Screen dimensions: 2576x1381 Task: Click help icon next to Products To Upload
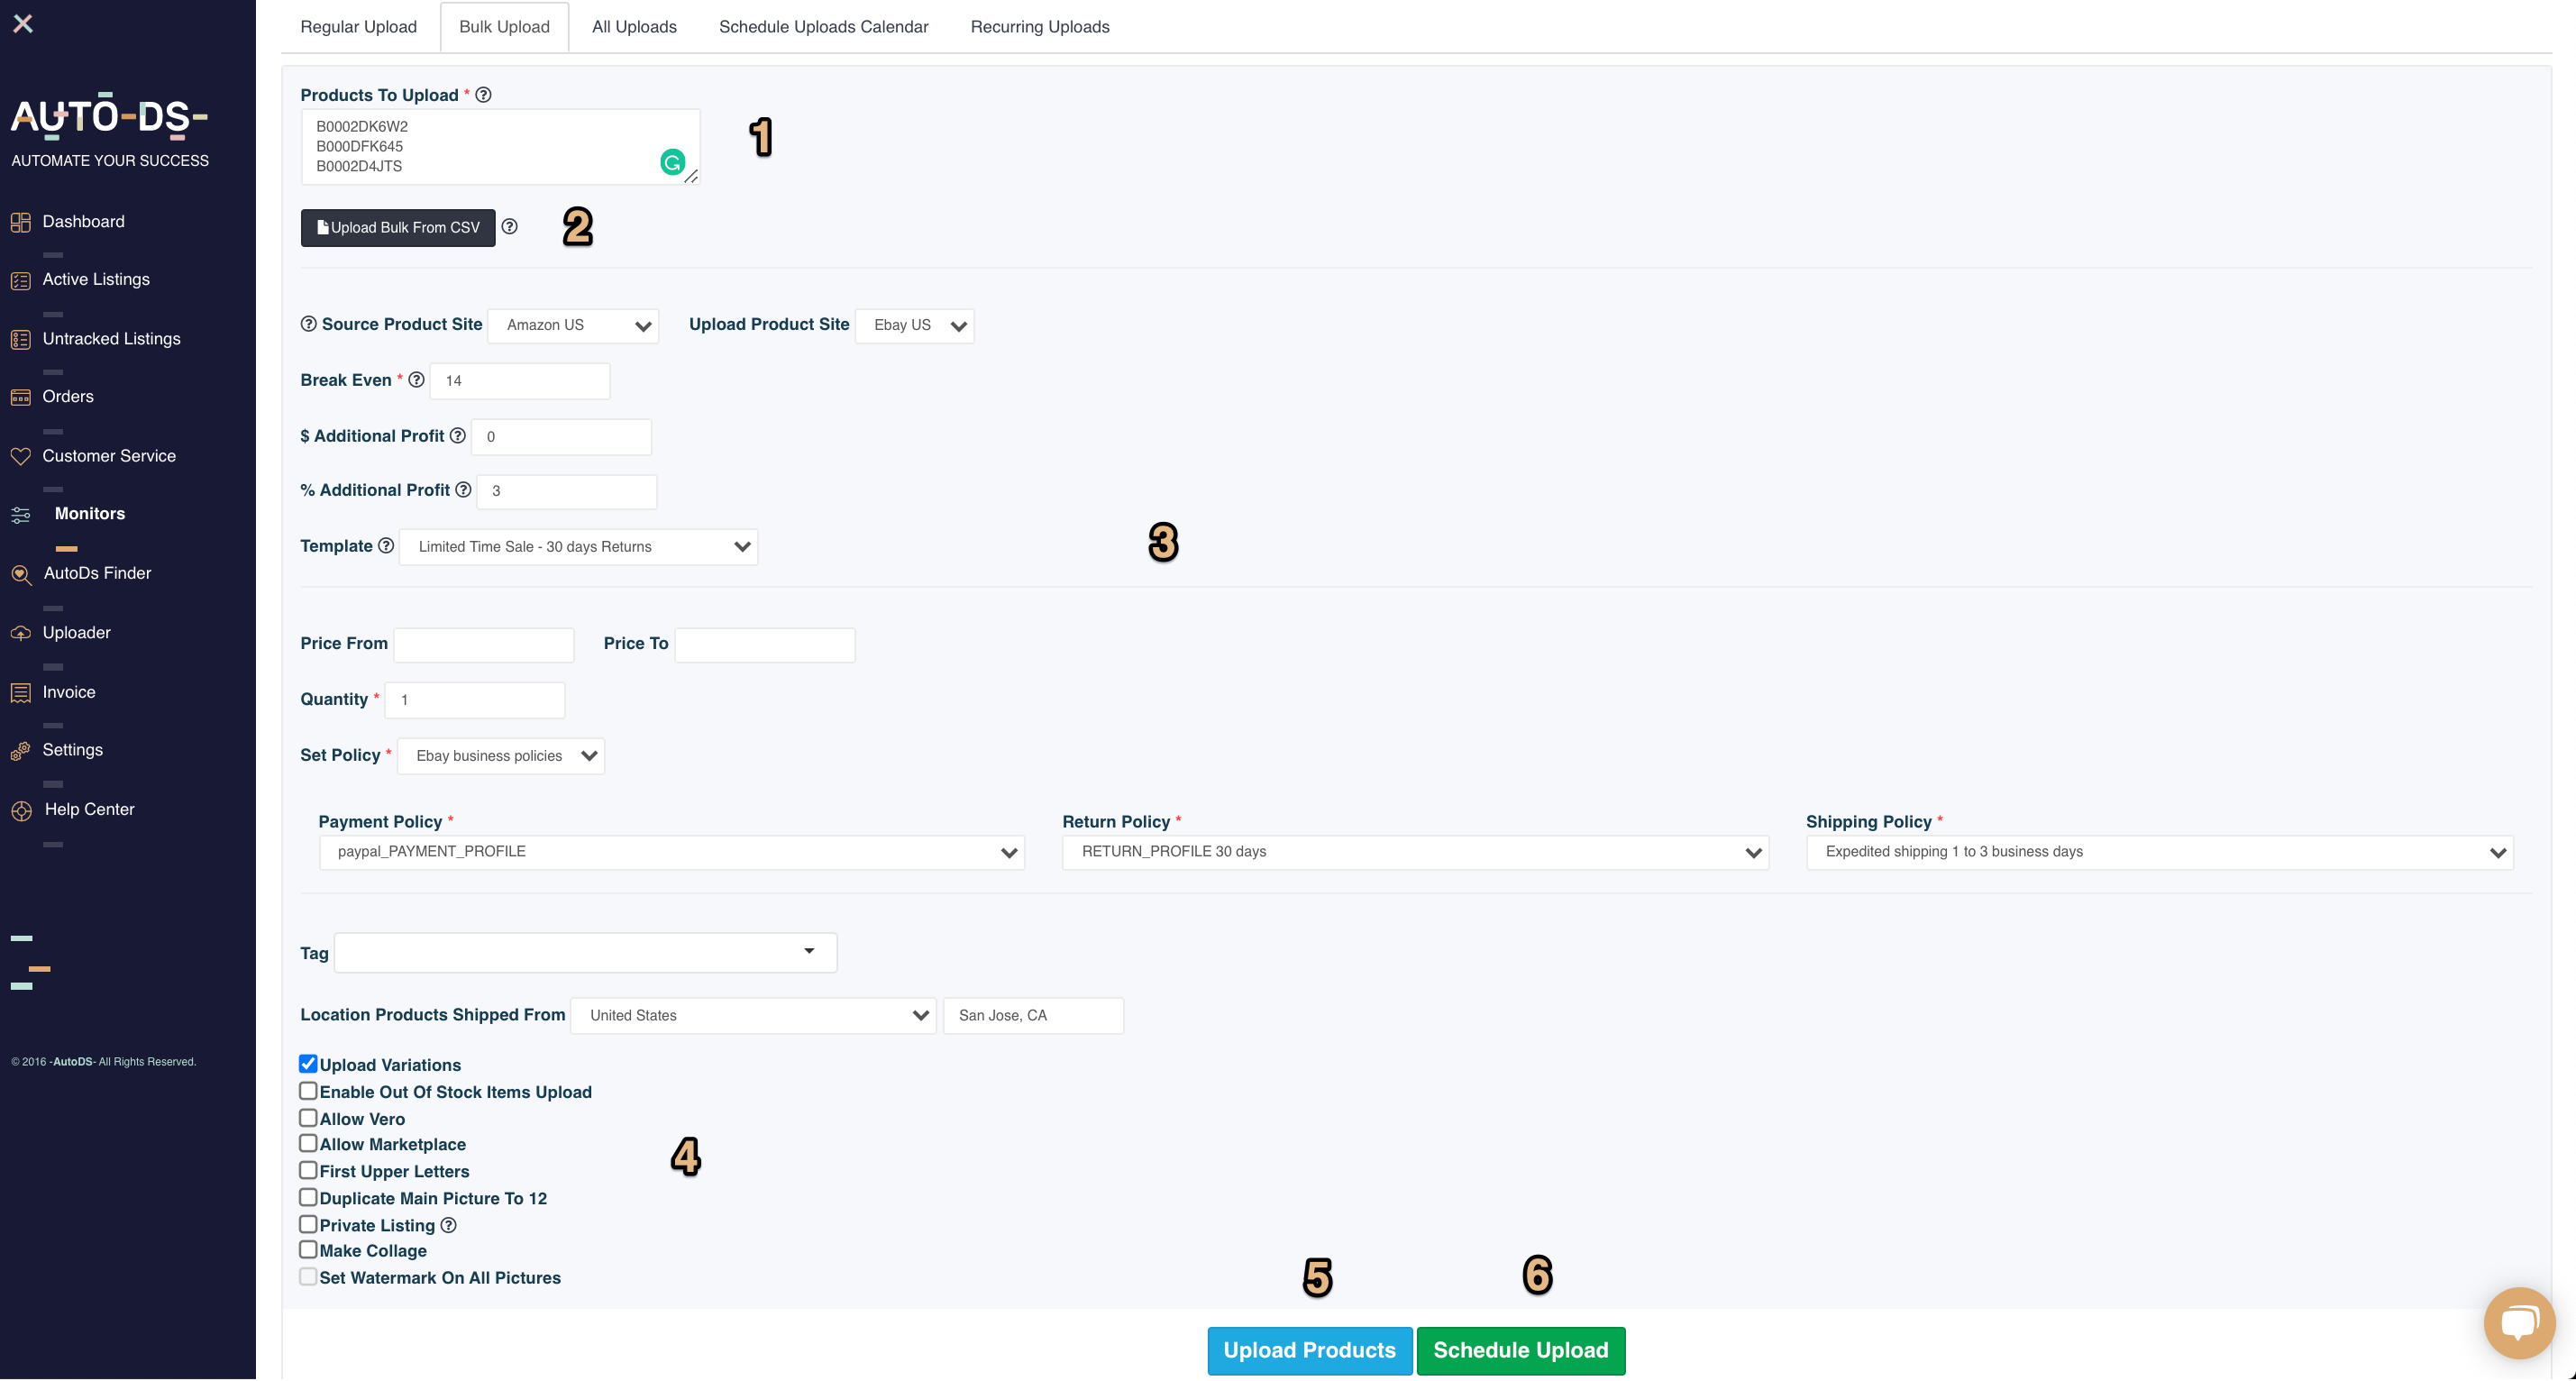pos(483,95)
